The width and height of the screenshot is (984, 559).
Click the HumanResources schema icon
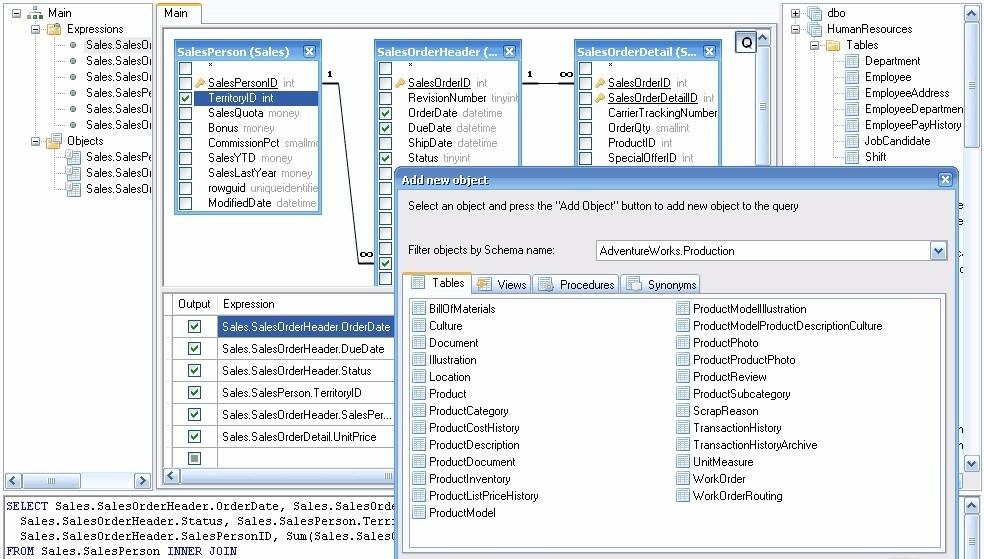[815, 29]
